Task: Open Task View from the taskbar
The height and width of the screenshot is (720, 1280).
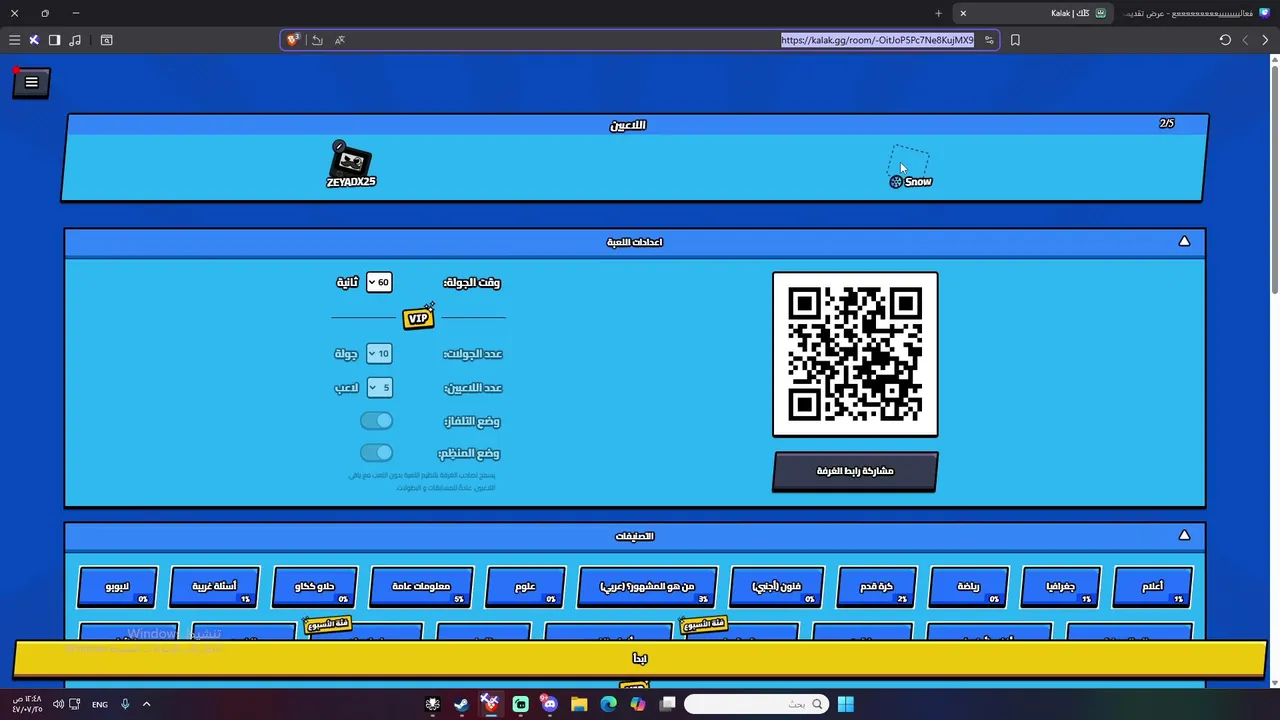Action: 668,704
